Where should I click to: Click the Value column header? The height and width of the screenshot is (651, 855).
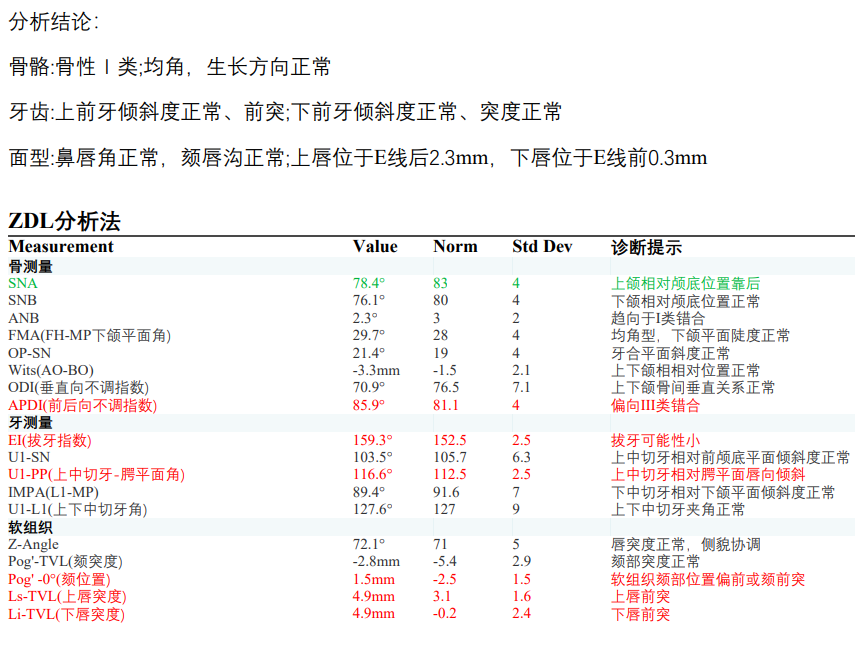click(375, 247)
